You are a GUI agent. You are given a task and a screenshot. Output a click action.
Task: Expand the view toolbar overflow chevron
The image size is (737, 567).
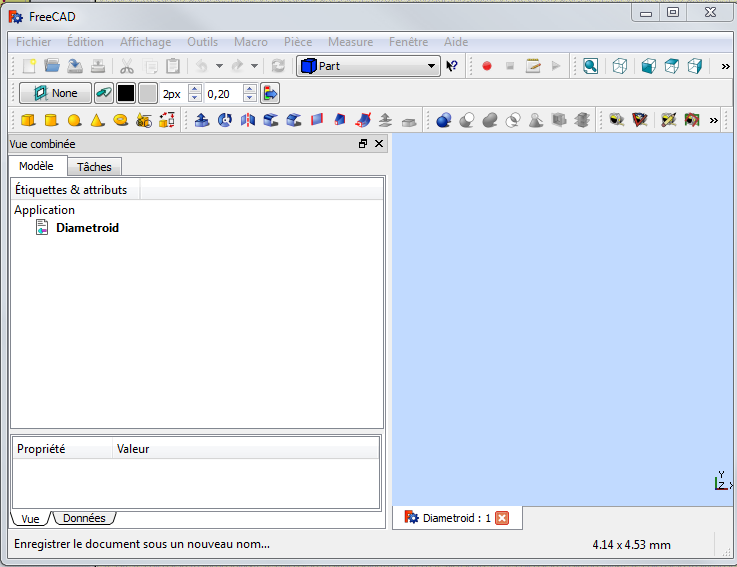point(725,67)
